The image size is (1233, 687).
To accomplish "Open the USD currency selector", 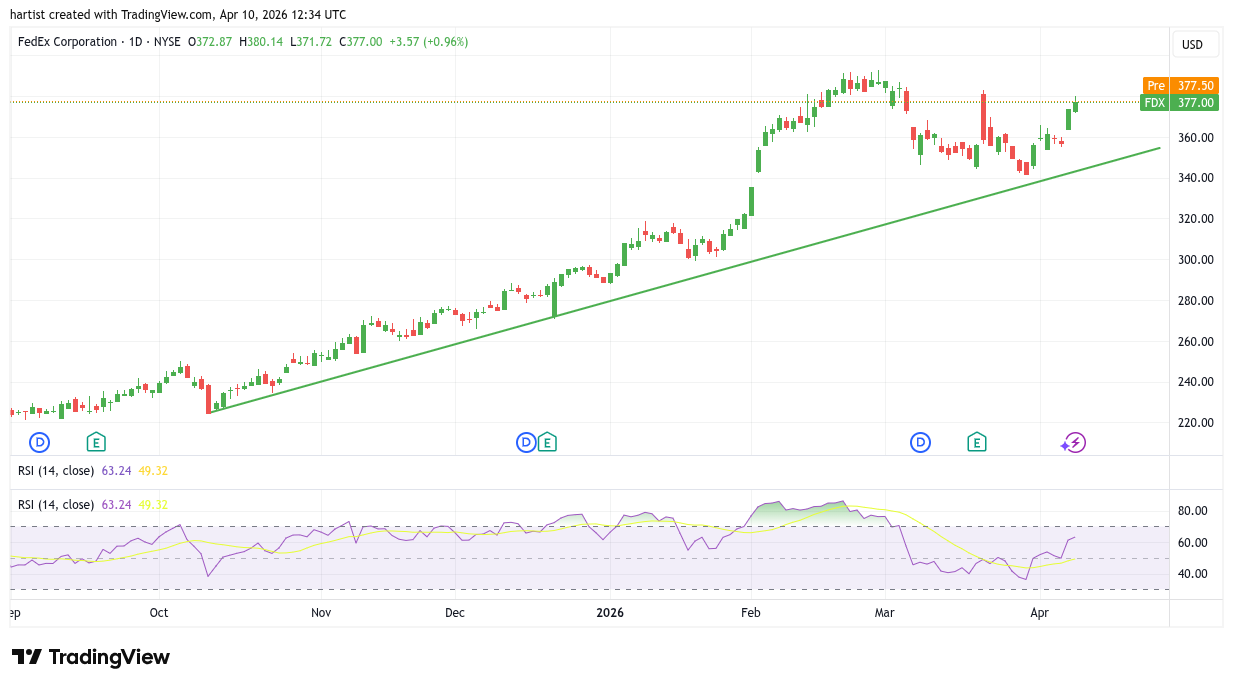I will tap(1193, 44).
